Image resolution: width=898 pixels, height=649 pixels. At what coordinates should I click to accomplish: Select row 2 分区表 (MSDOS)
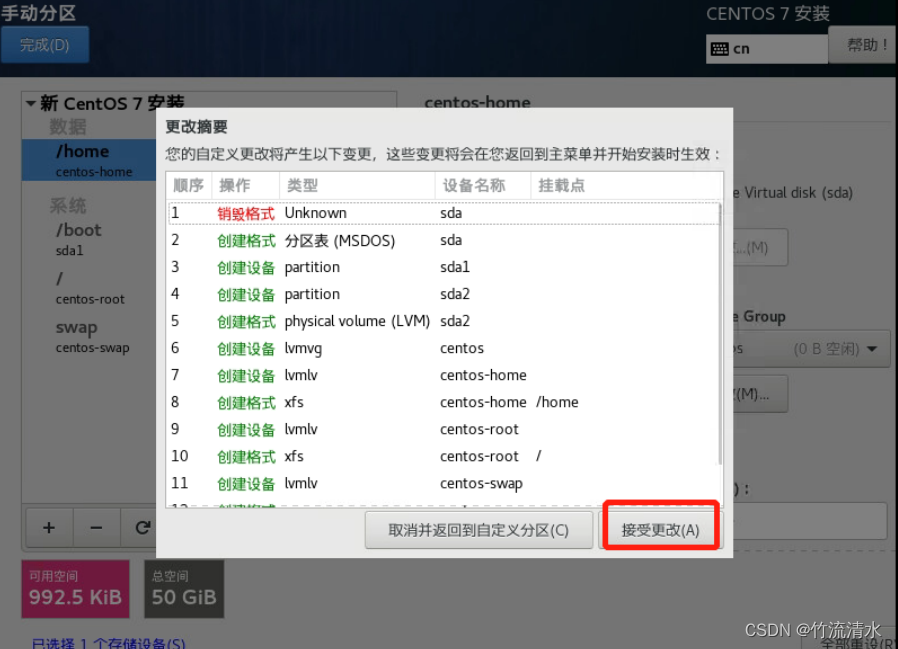click(x=443, y=240)
